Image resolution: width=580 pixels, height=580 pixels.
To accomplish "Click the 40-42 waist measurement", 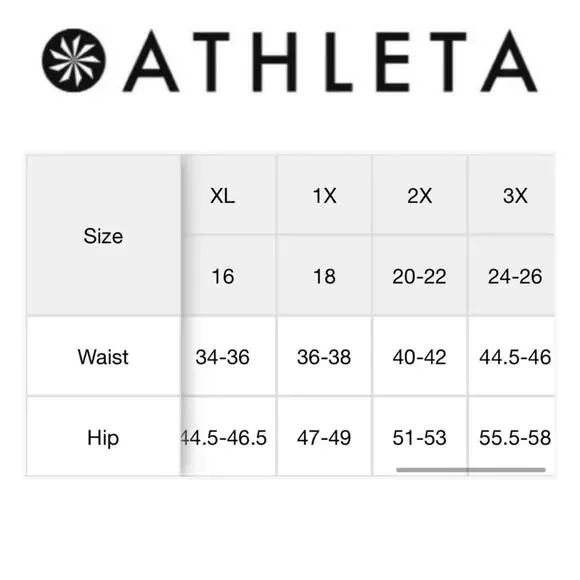I will (420, 357).
